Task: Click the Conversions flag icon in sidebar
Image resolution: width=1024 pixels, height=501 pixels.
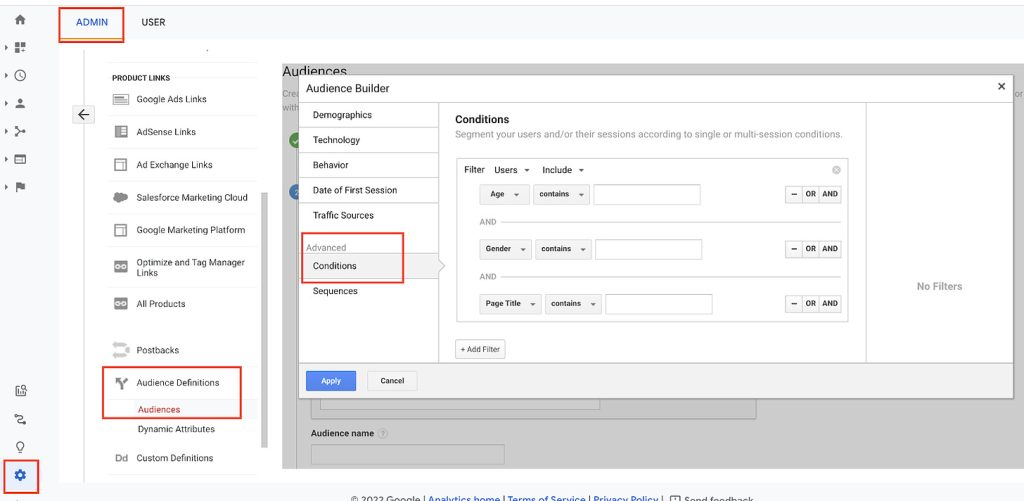Action: [x=20, y=187]
